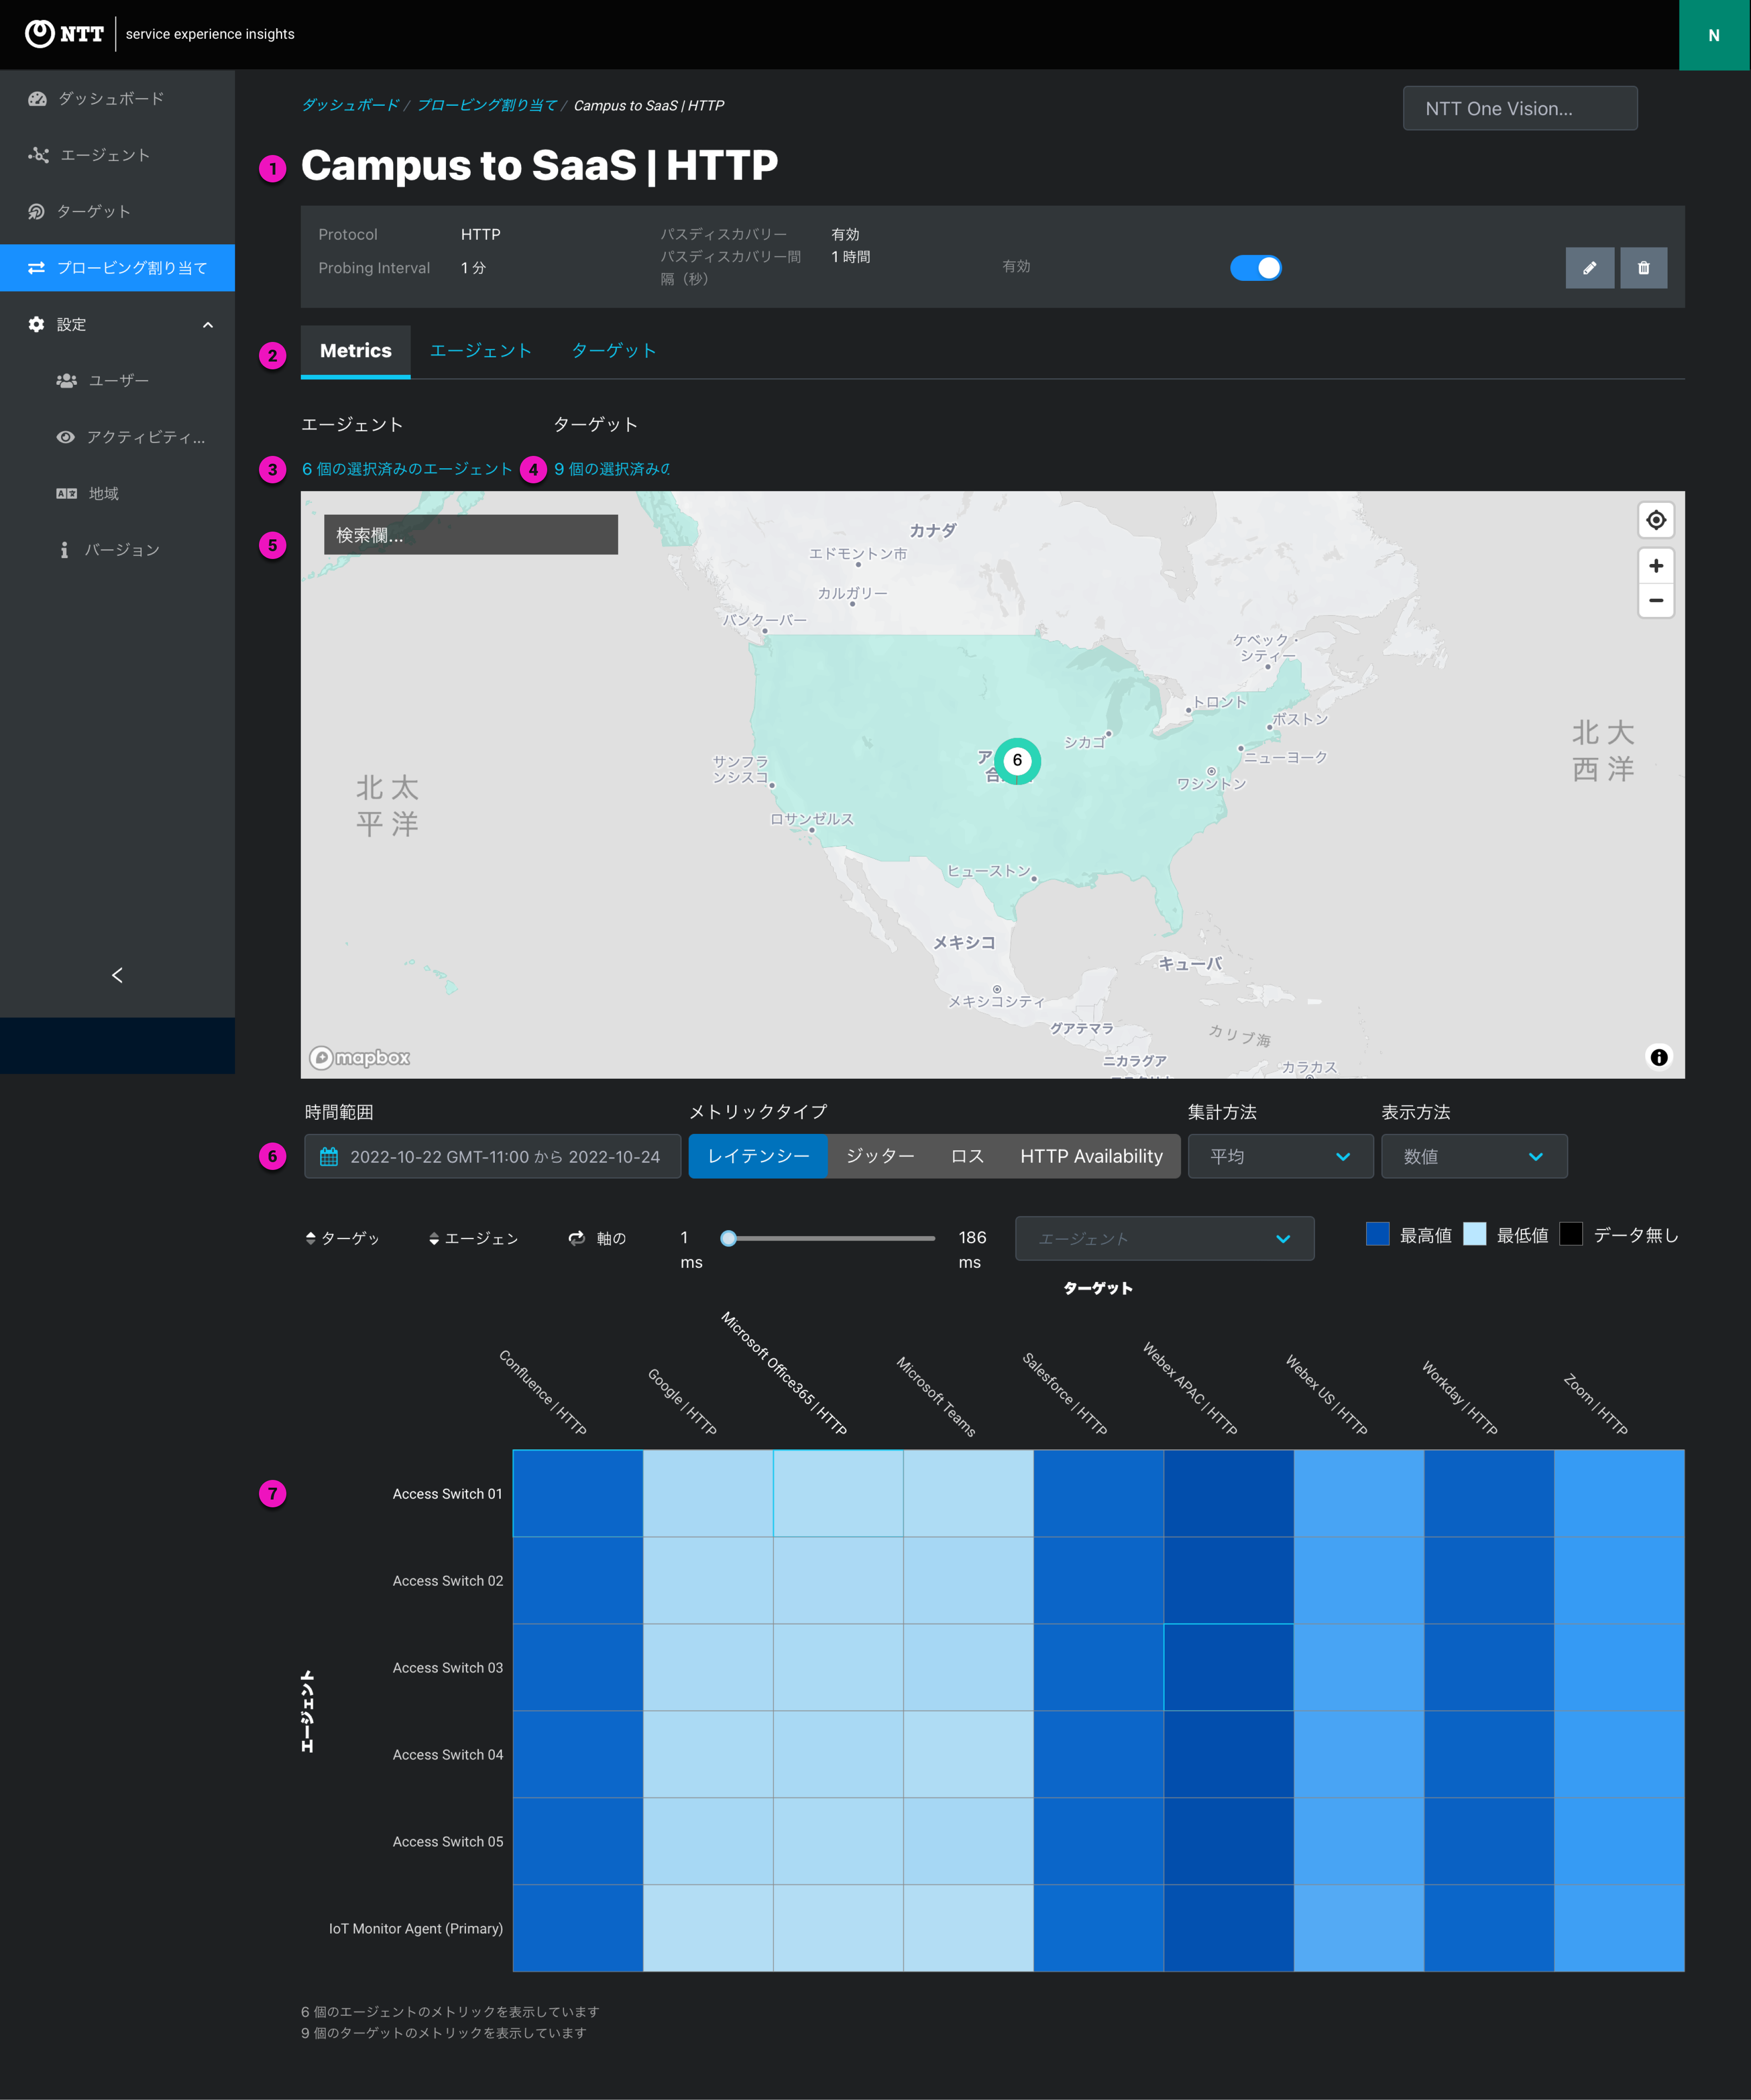Open 地域 settings page

coord(117,493)
